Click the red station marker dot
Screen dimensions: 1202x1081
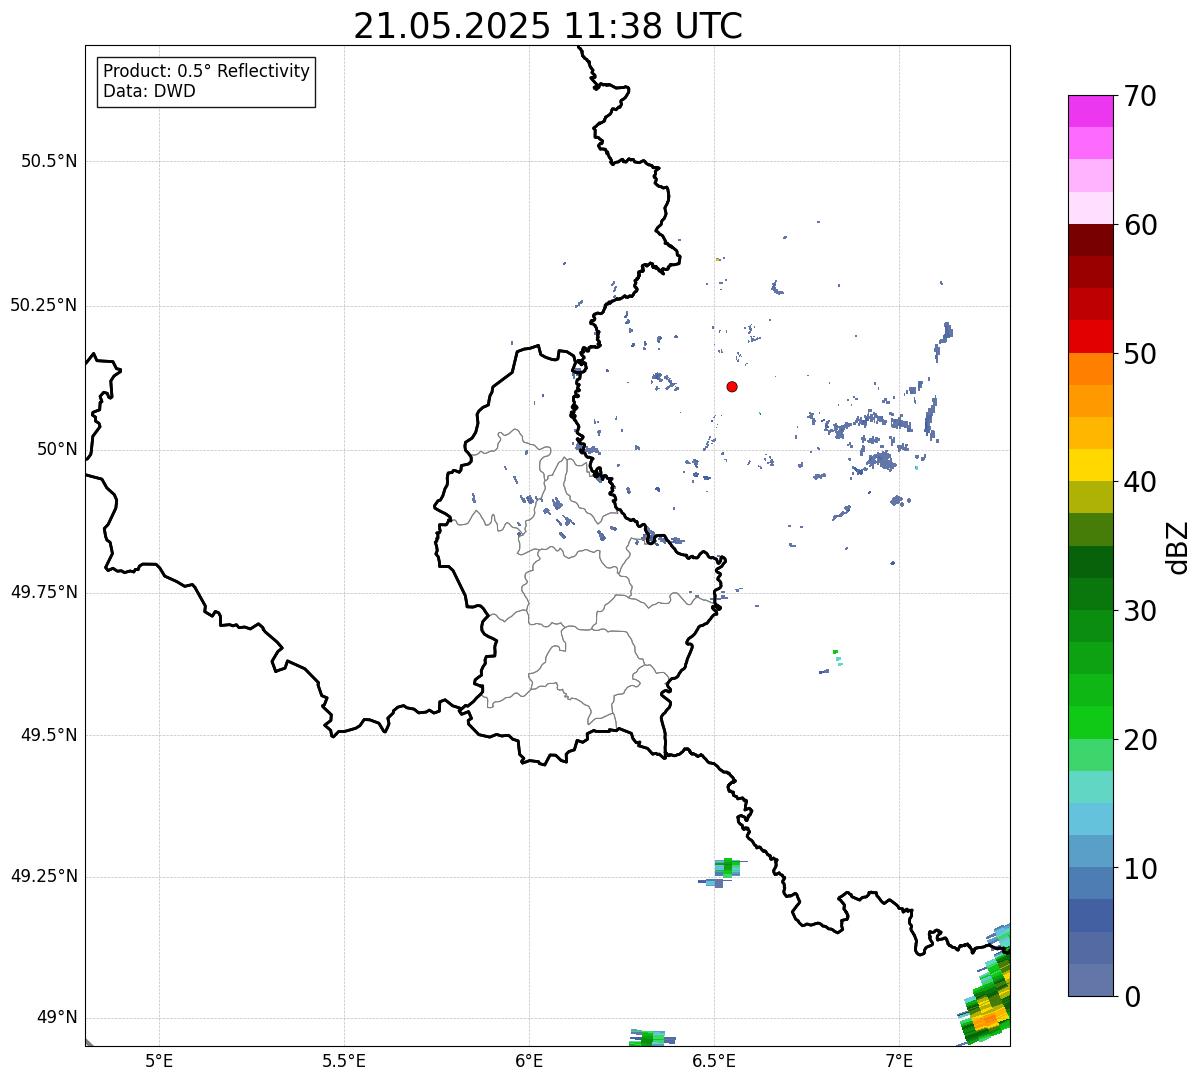pyautogui.click(x=732, y=387)
